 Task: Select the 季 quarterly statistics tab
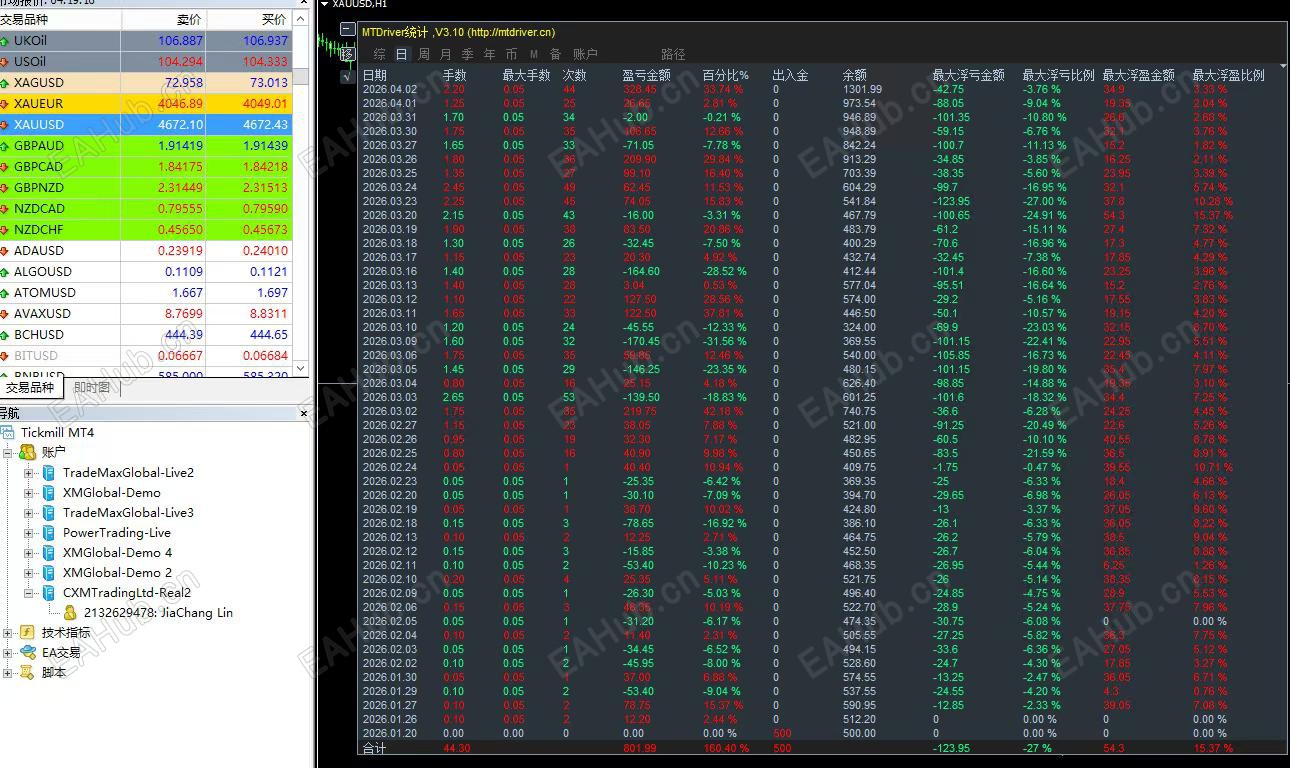[x=468, y=54]
